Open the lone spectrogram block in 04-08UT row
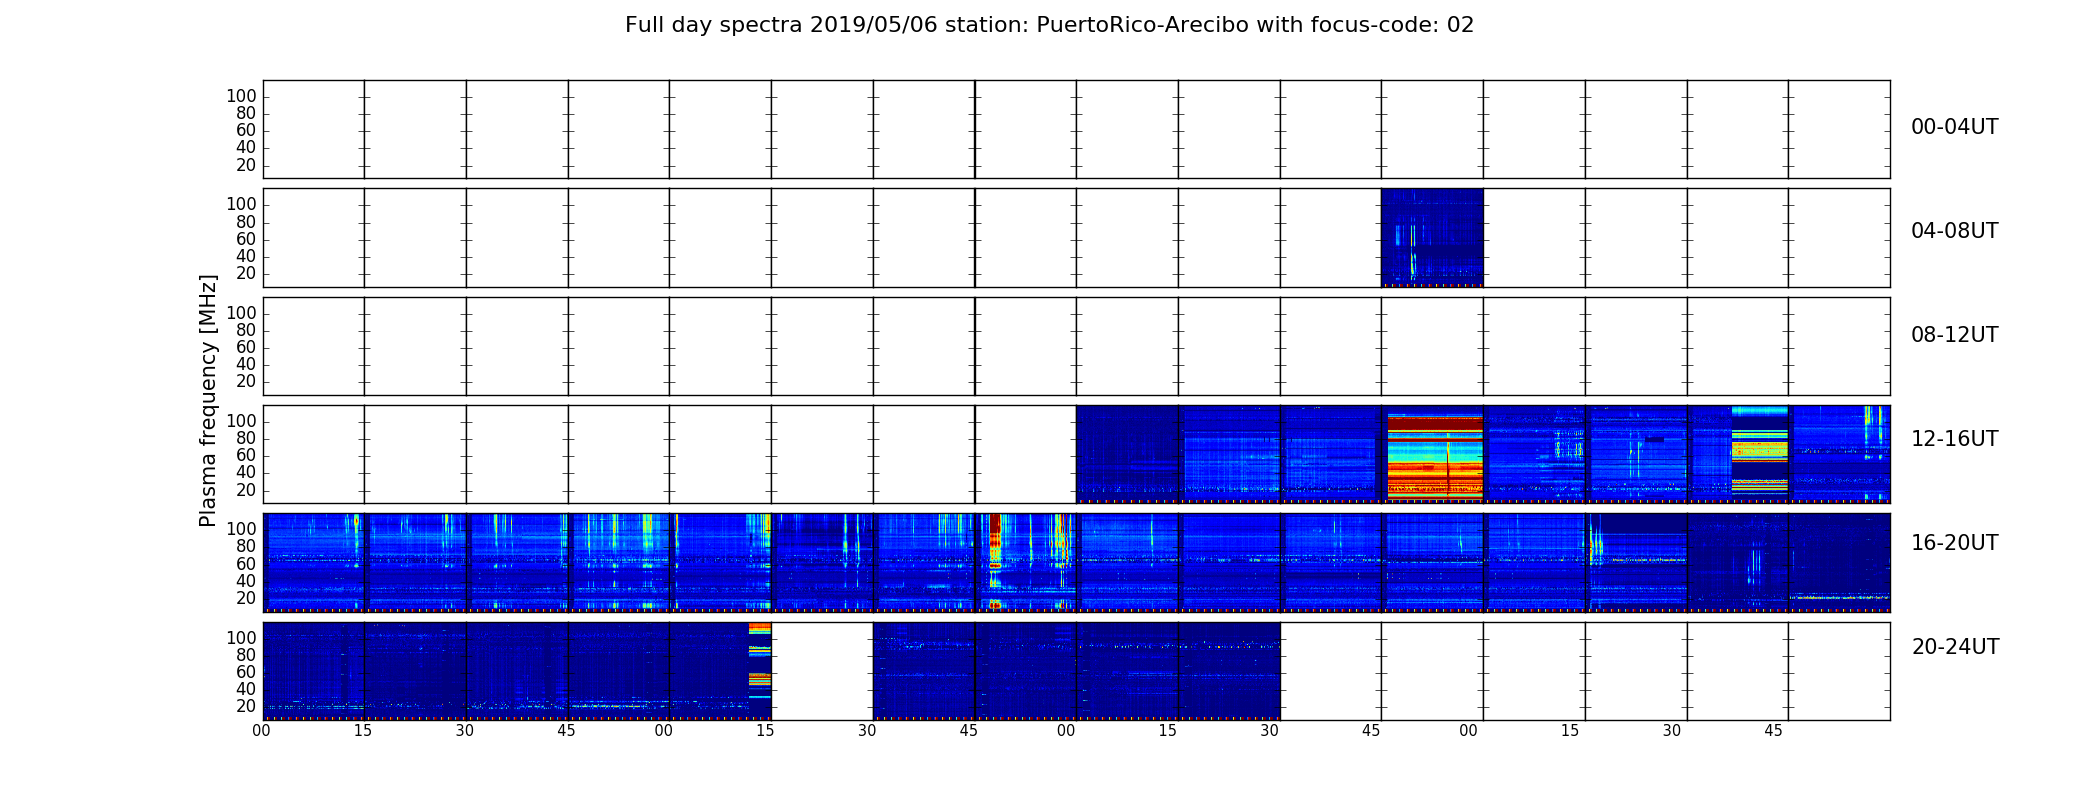Image resolution: width=2100 pixels, height=800 pixels. click(x=1432, y=238)
